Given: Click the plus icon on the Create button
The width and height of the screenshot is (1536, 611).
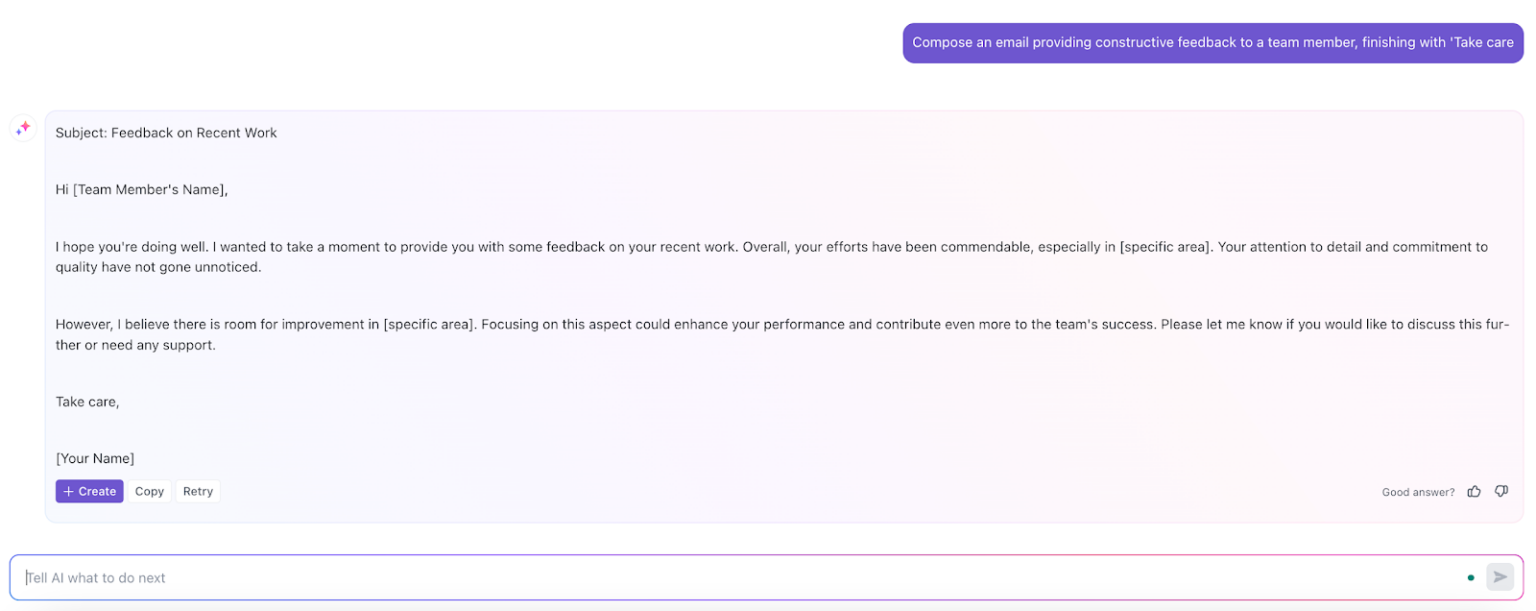Looking at the screenshot, I should coord(69,491).
